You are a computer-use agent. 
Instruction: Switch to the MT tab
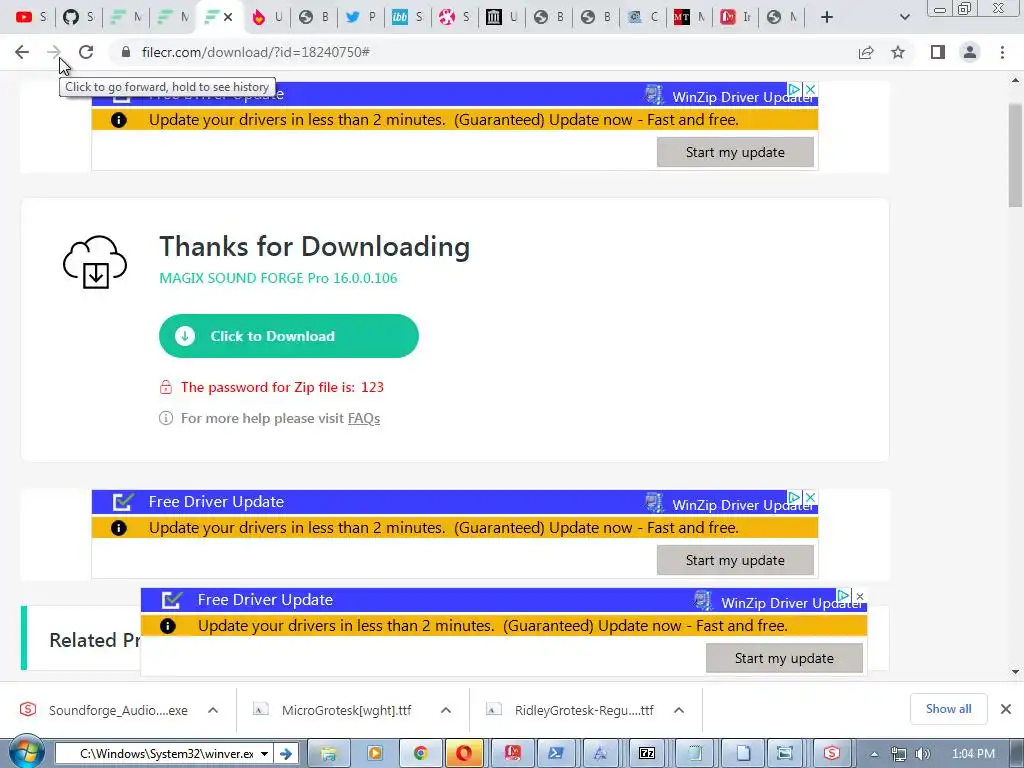click(x=688, y=17)
